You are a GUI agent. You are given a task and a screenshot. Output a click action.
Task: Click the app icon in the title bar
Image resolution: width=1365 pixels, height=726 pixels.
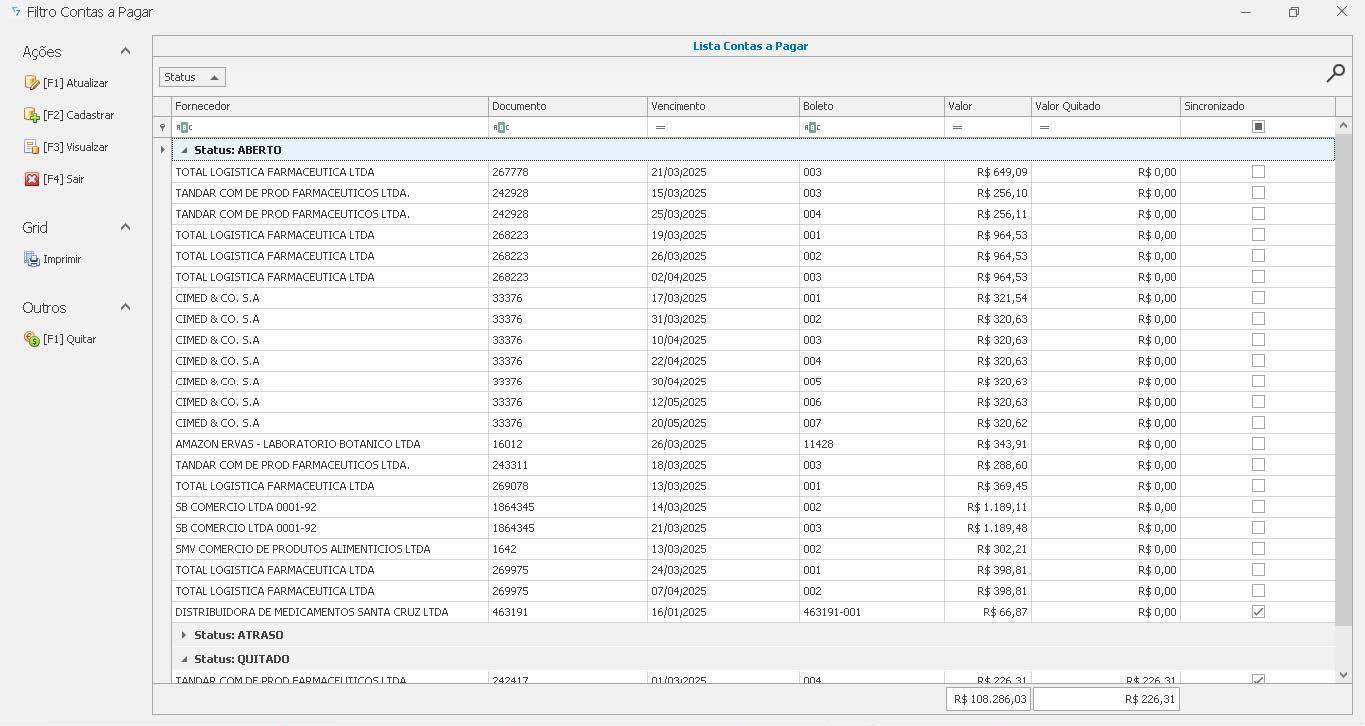point(15,12)
